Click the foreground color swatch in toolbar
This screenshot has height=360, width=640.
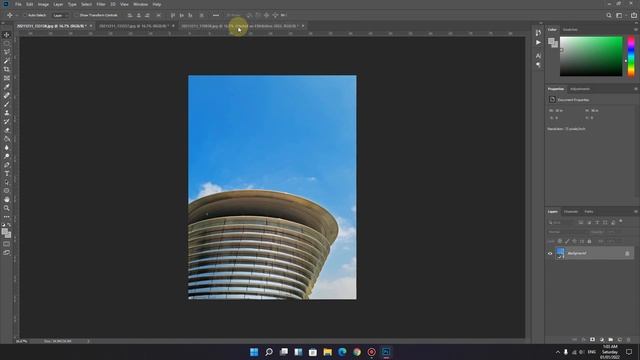click(x=4, y=232)
